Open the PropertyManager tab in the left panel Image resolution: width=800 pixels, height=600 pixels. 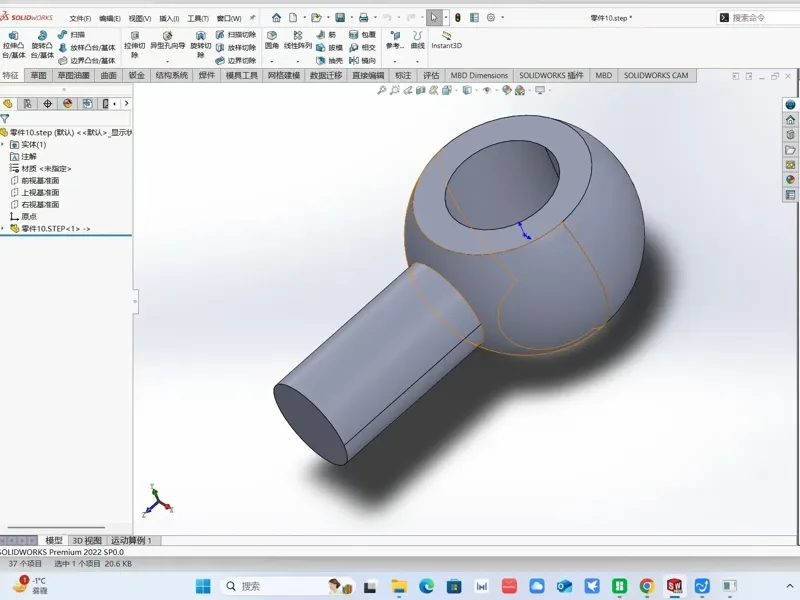[28, 104]
